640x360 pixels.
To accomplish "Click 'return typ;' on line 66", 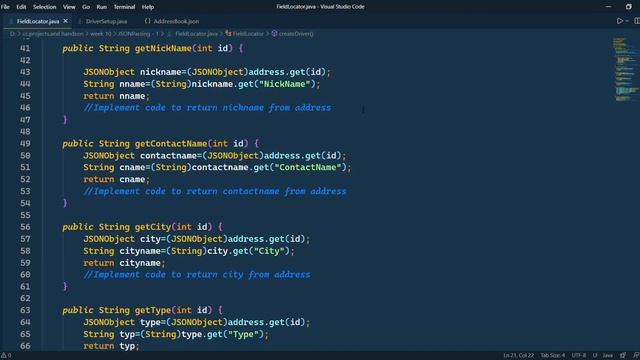I will [111, 346].
